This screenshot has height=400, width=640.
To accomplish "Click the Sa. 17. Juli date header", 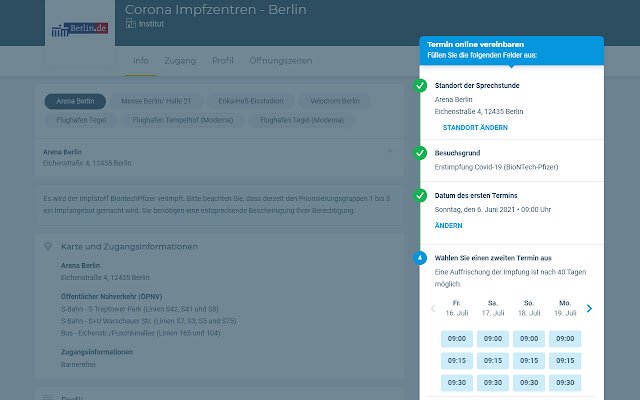I will [x=493, y=308].
